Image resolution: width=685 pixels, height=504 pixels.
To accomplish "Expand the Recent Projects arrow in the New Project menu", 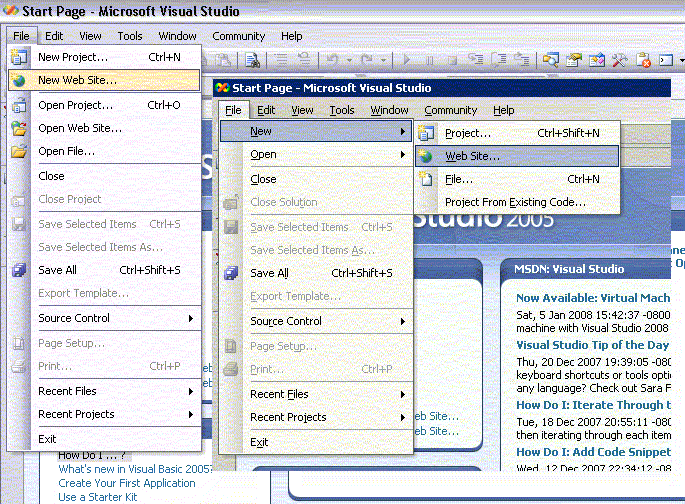I will [191, 414].
